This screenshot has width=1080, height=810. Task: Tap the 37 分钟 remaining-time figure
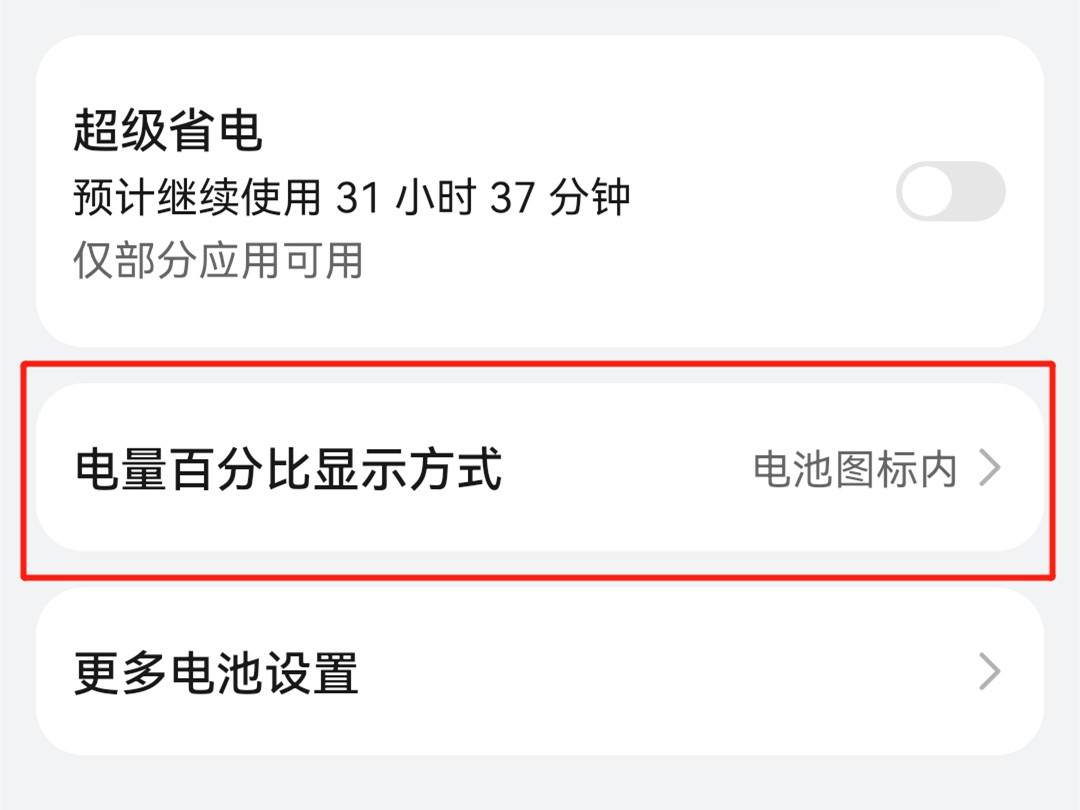[560, 197]
